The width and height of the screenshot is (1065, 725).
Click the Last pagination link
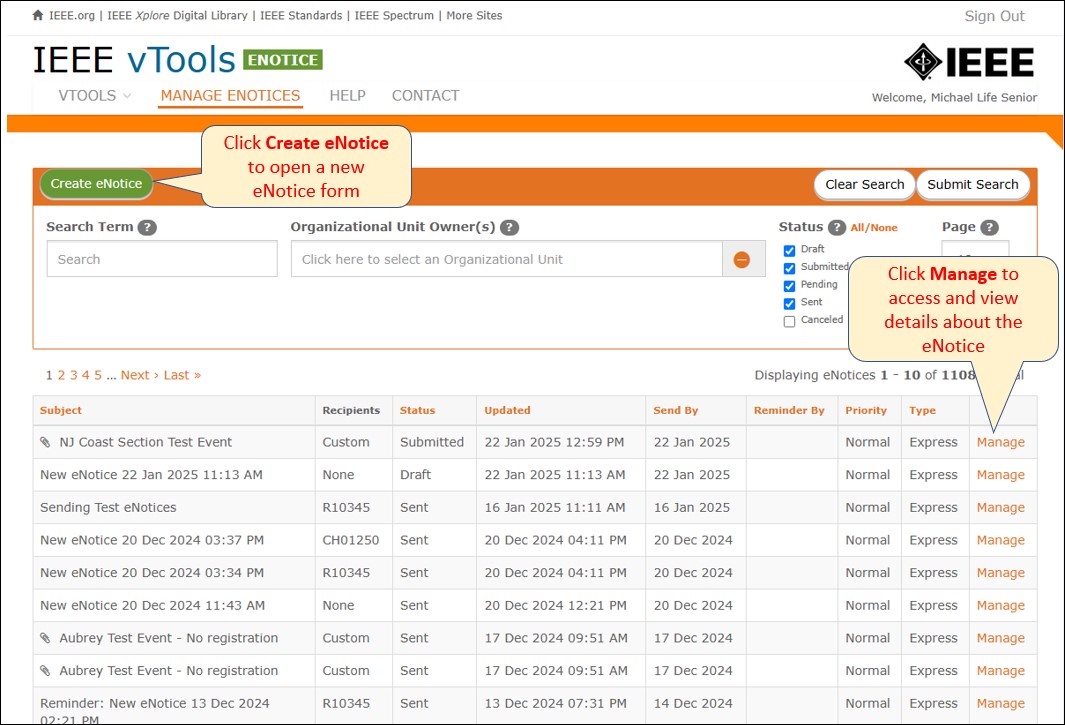182,375
